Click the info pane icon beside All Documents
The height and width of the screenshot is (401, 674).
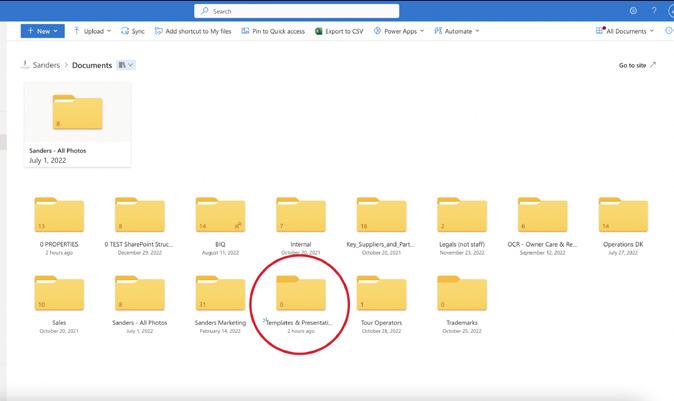click(x=669, y=31)
